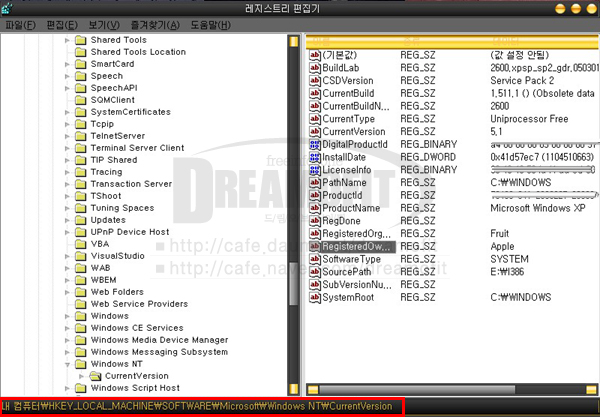Select the VisualStudio tree entry

coord(117,256)
